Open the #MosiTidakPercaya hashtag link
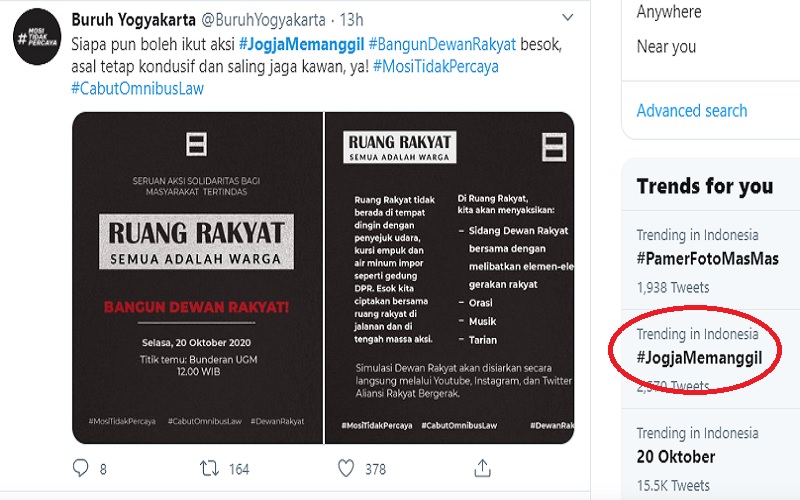 click(x=436, y=66)
